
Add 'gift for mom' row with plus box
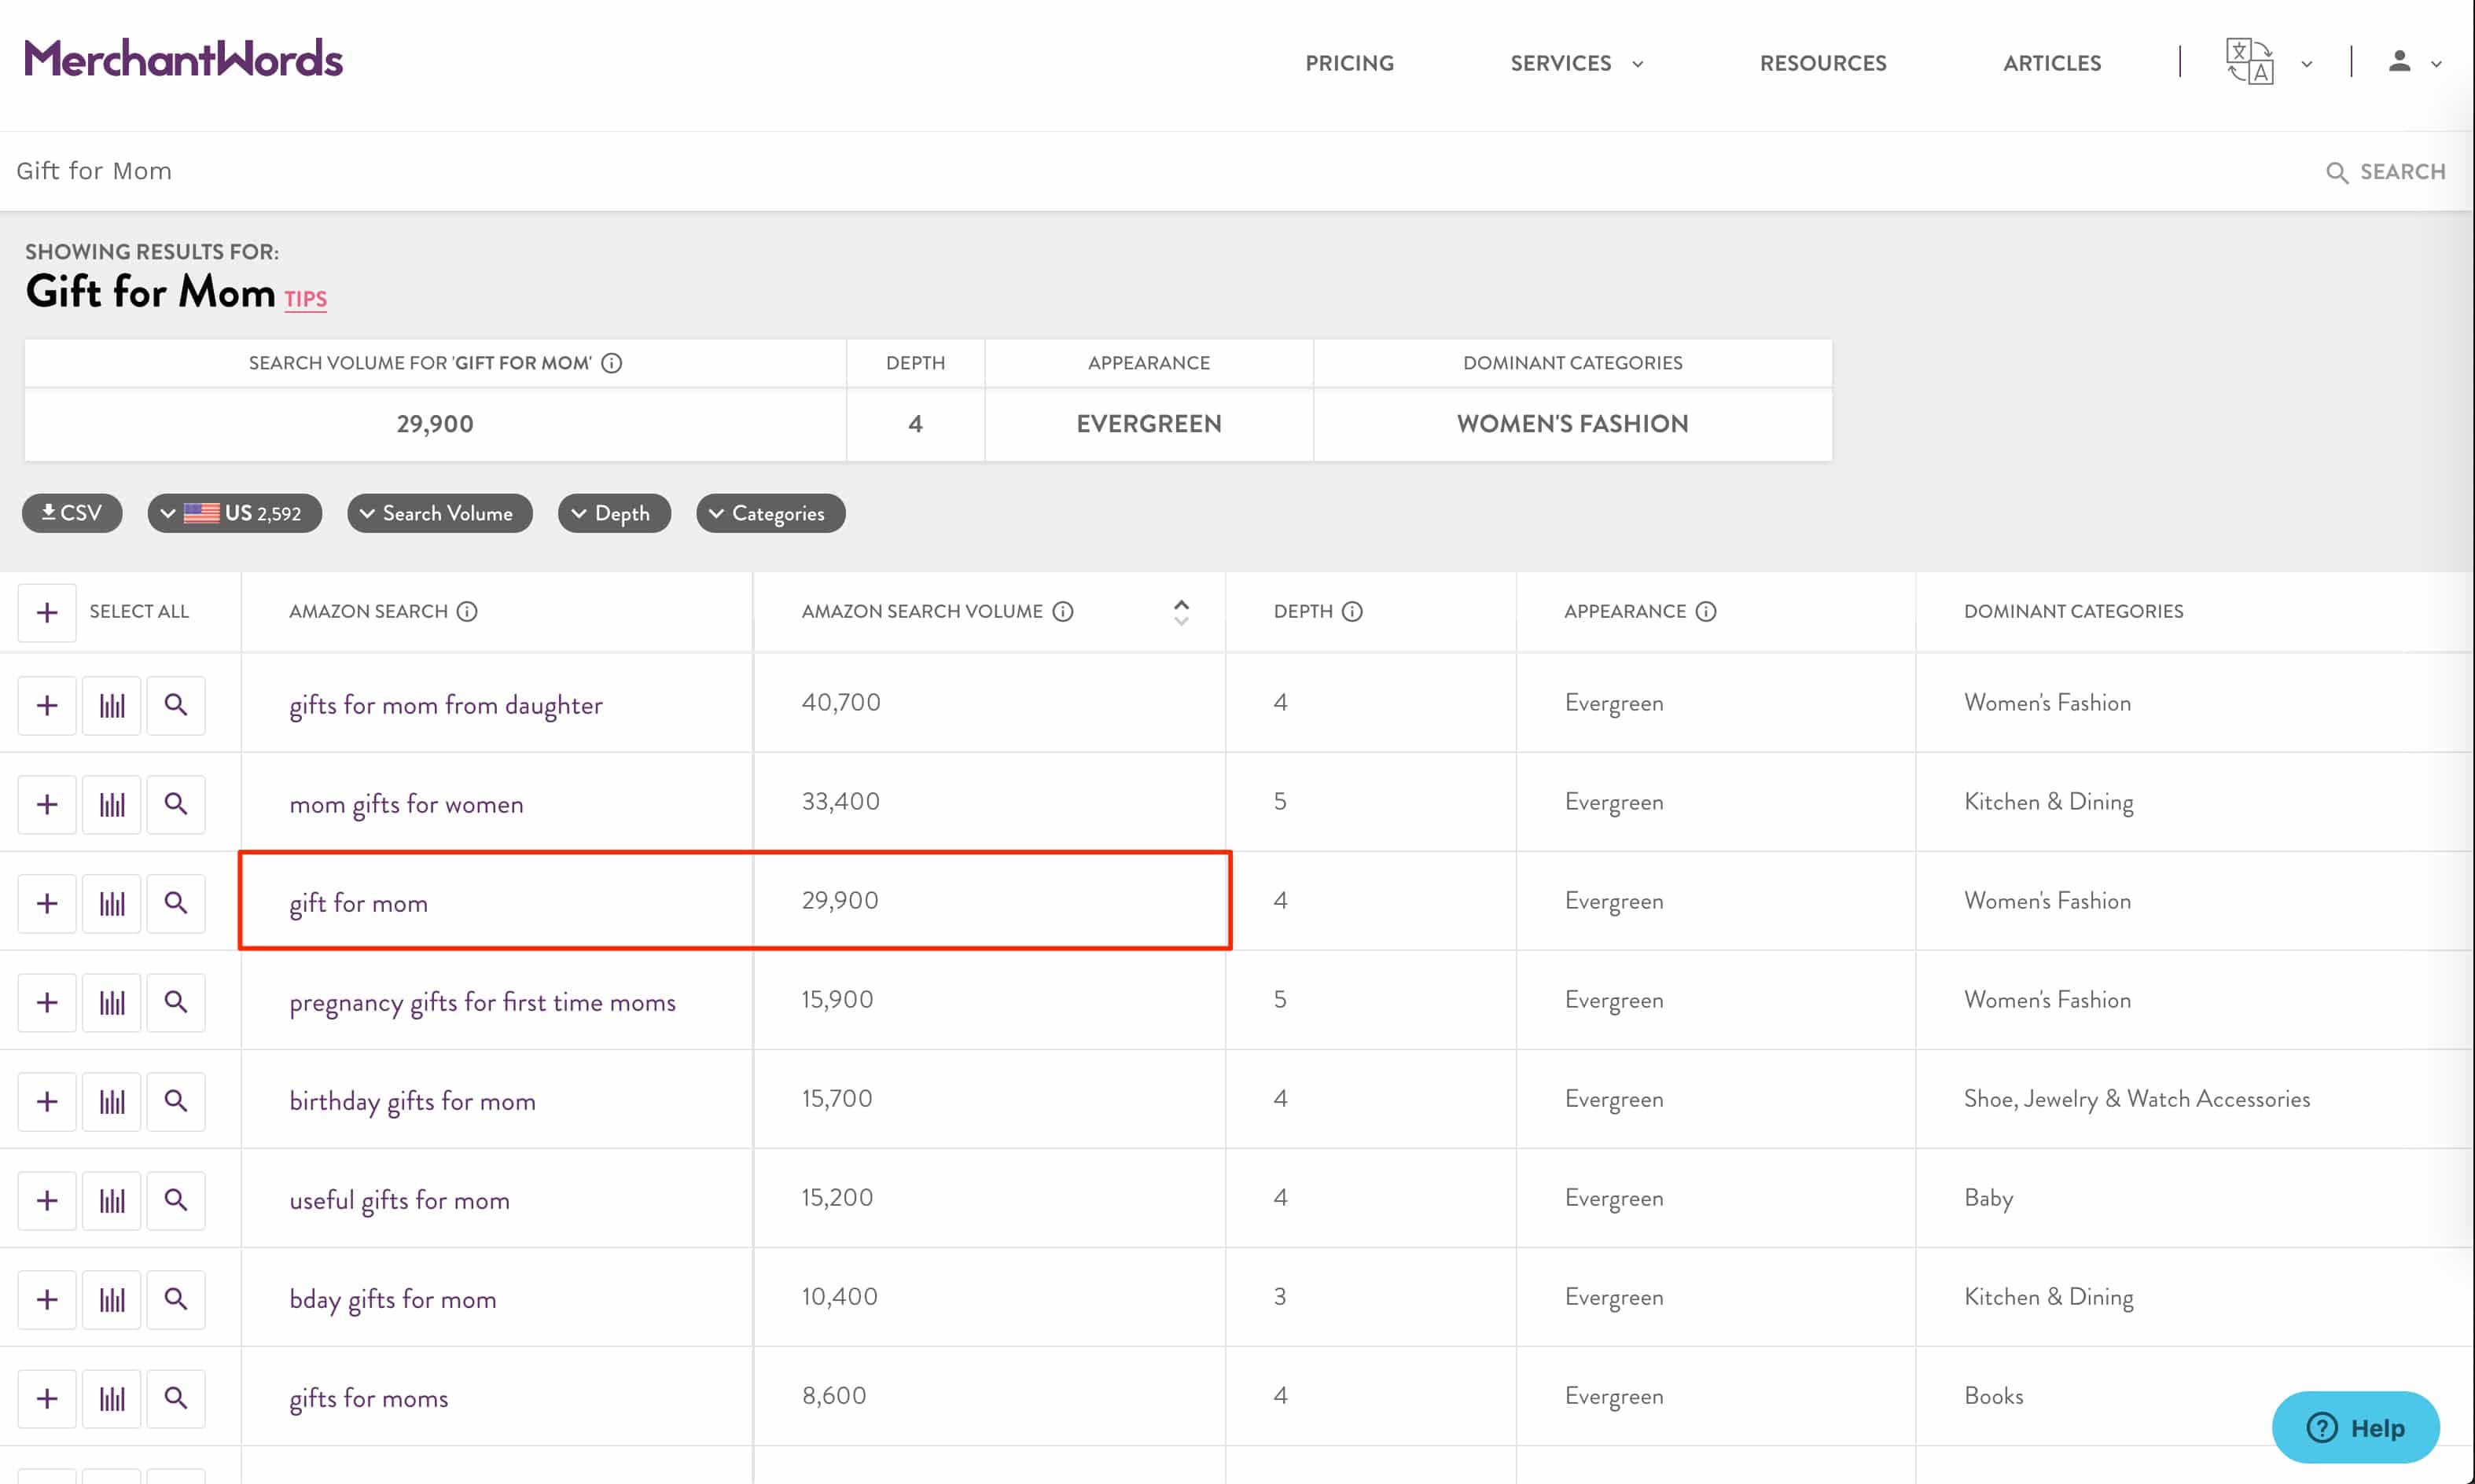coord(47,903)
